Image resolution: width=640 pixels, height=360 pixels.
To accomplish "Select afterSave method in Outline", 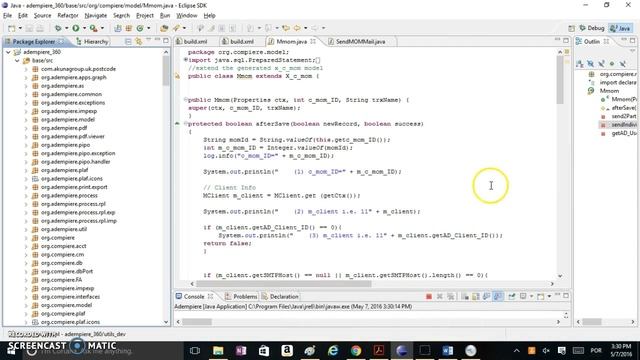I will [623, 108].
